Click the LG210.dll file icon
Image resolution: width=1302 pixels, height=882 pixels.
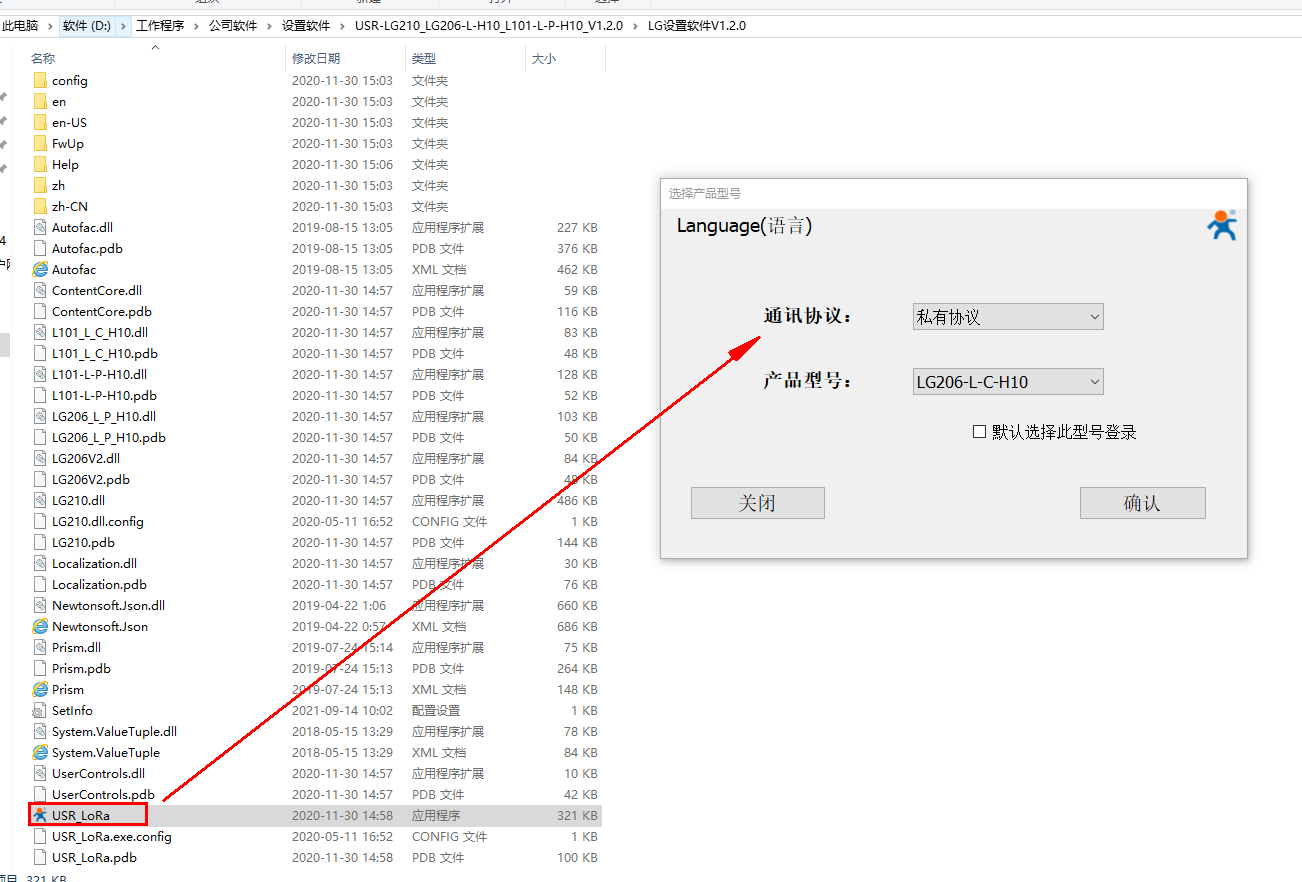click(40, 500)
